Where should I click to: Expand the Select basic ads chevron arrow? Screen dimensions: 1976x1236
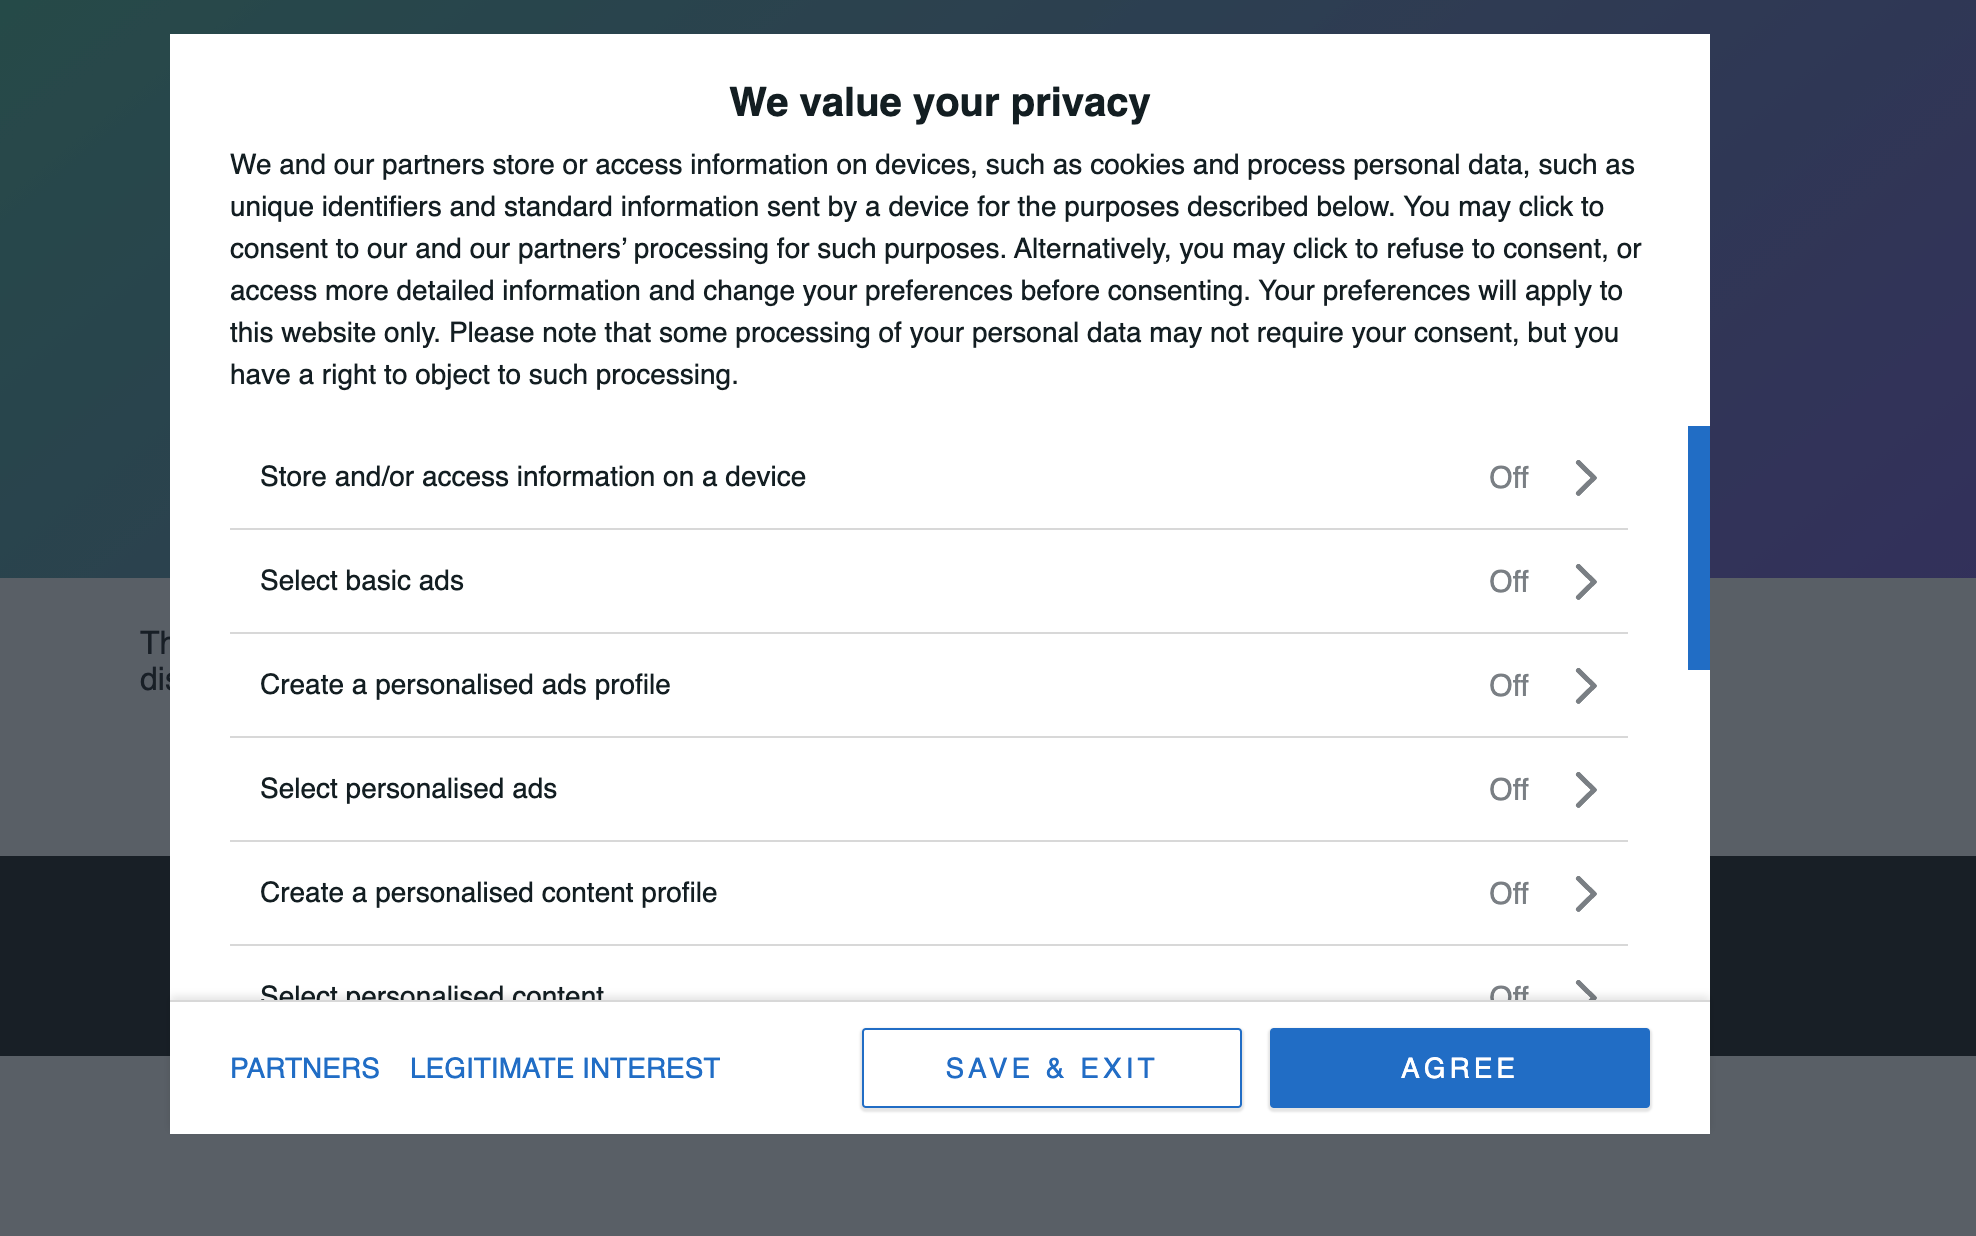1585,582
